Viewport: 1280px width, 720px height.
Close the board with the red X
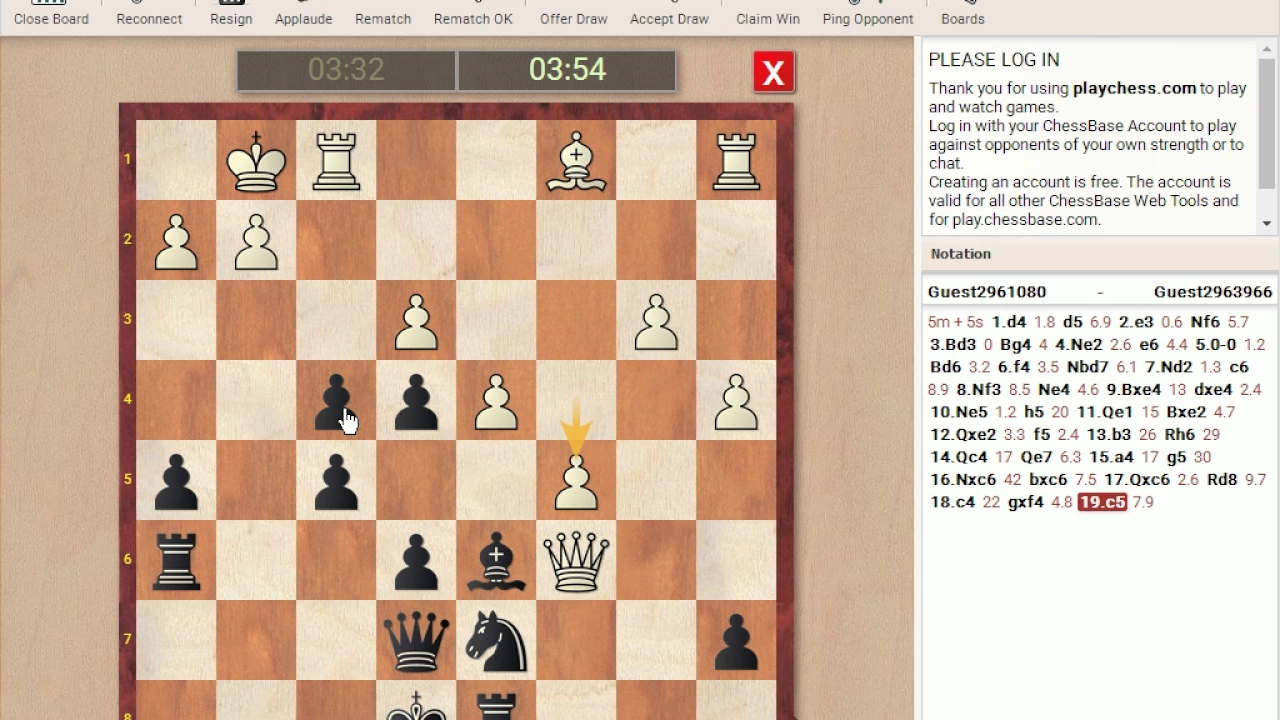[773, 72]
